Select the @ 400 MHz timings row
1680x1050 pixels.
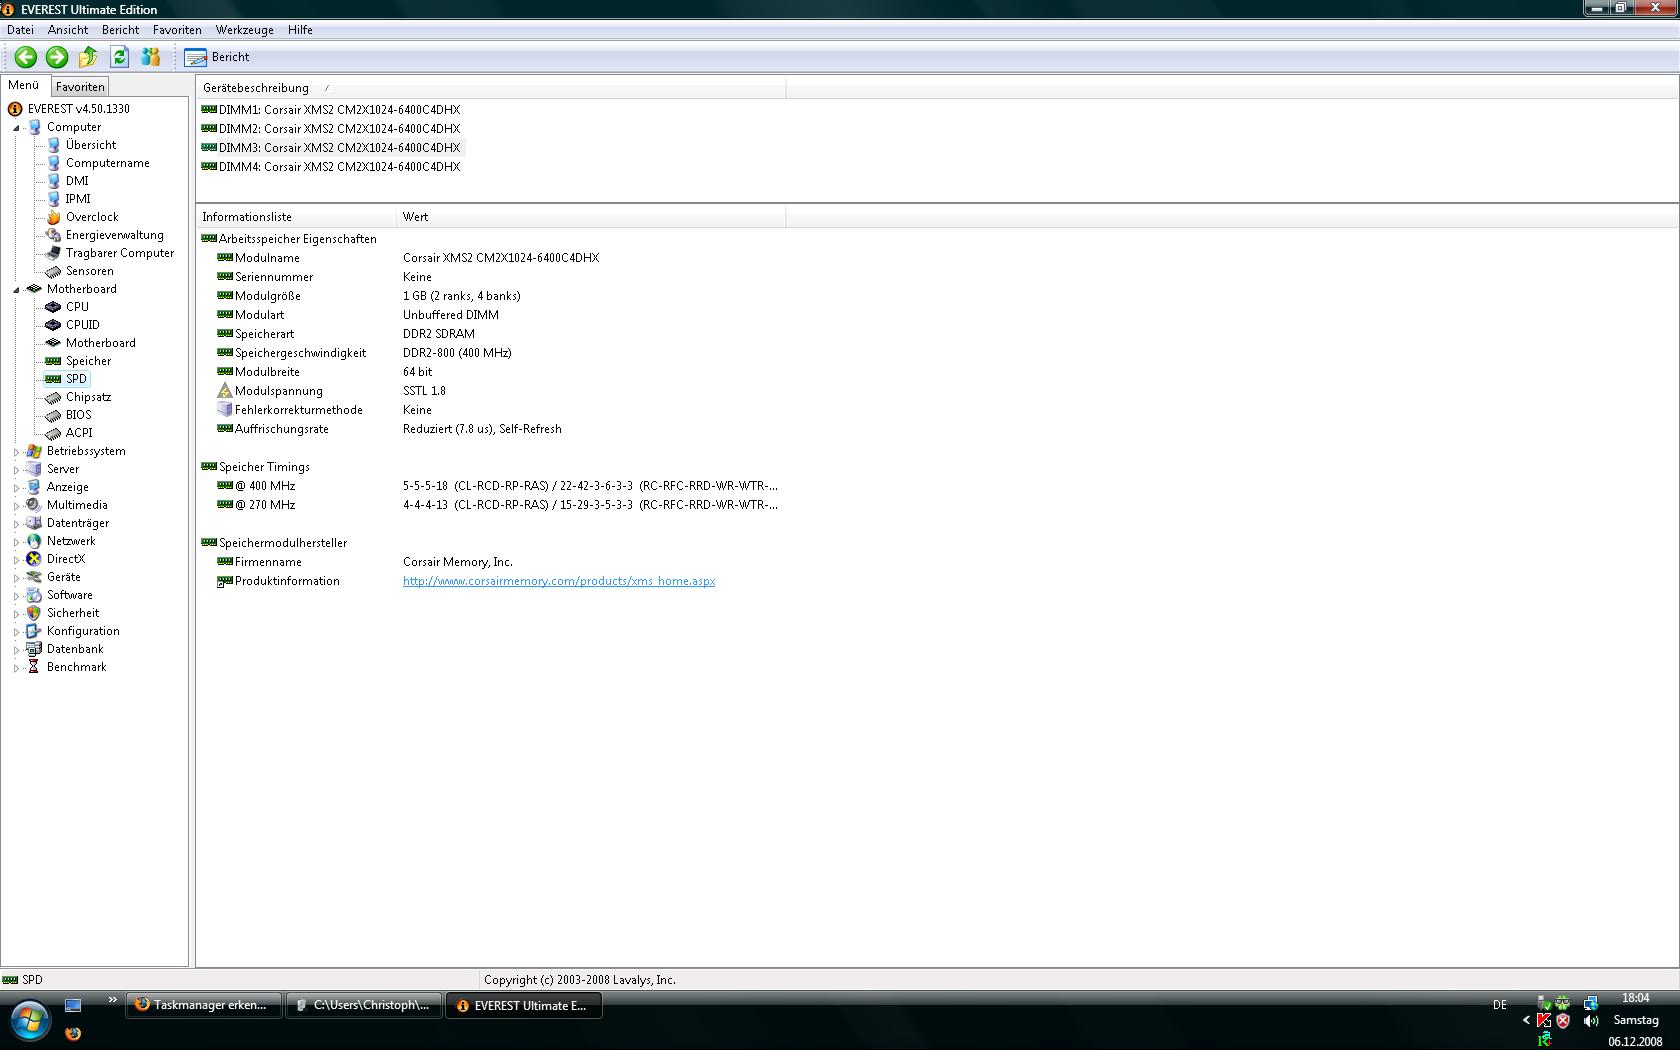click(490, 486)
